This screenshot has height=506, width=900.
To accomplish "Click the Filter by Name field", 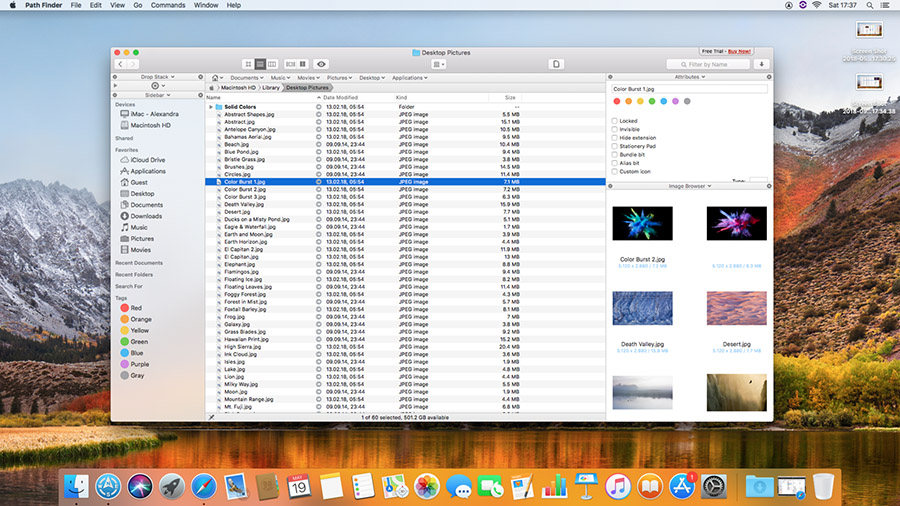I will pos(708,64).
